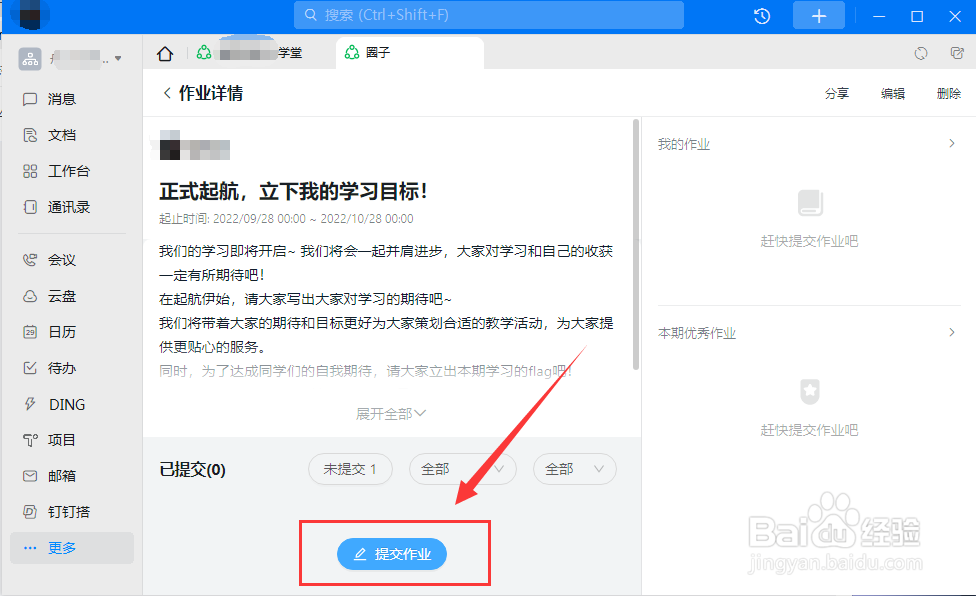The height and width of the screenshot is (596, 976).
Task: Open the first 全部 filter dropdown
Action: (461, 469)
